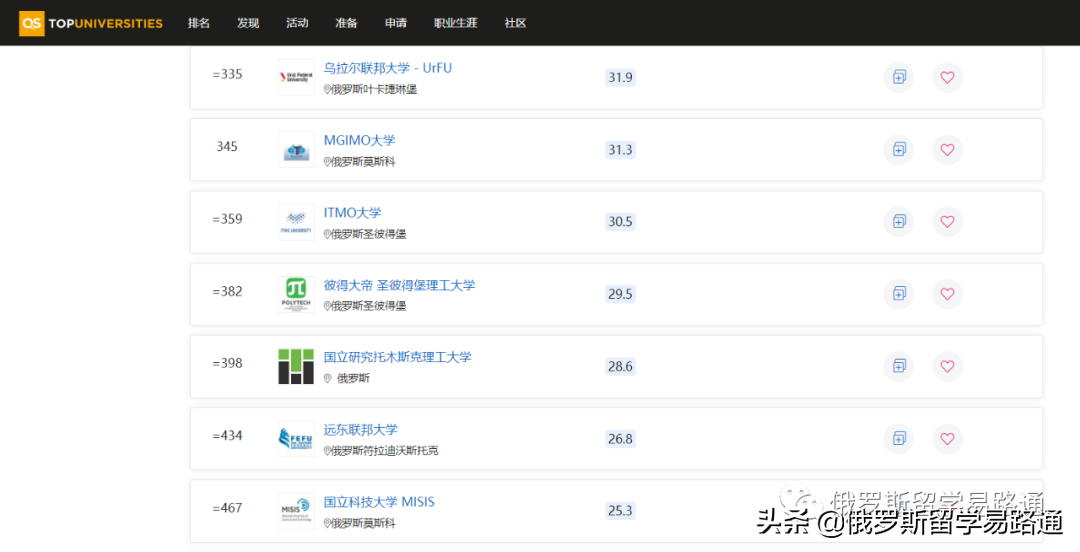Open MGIMO大学 university link
Image resolution: width=1080 pixels, height=552 pixels.
360,140
